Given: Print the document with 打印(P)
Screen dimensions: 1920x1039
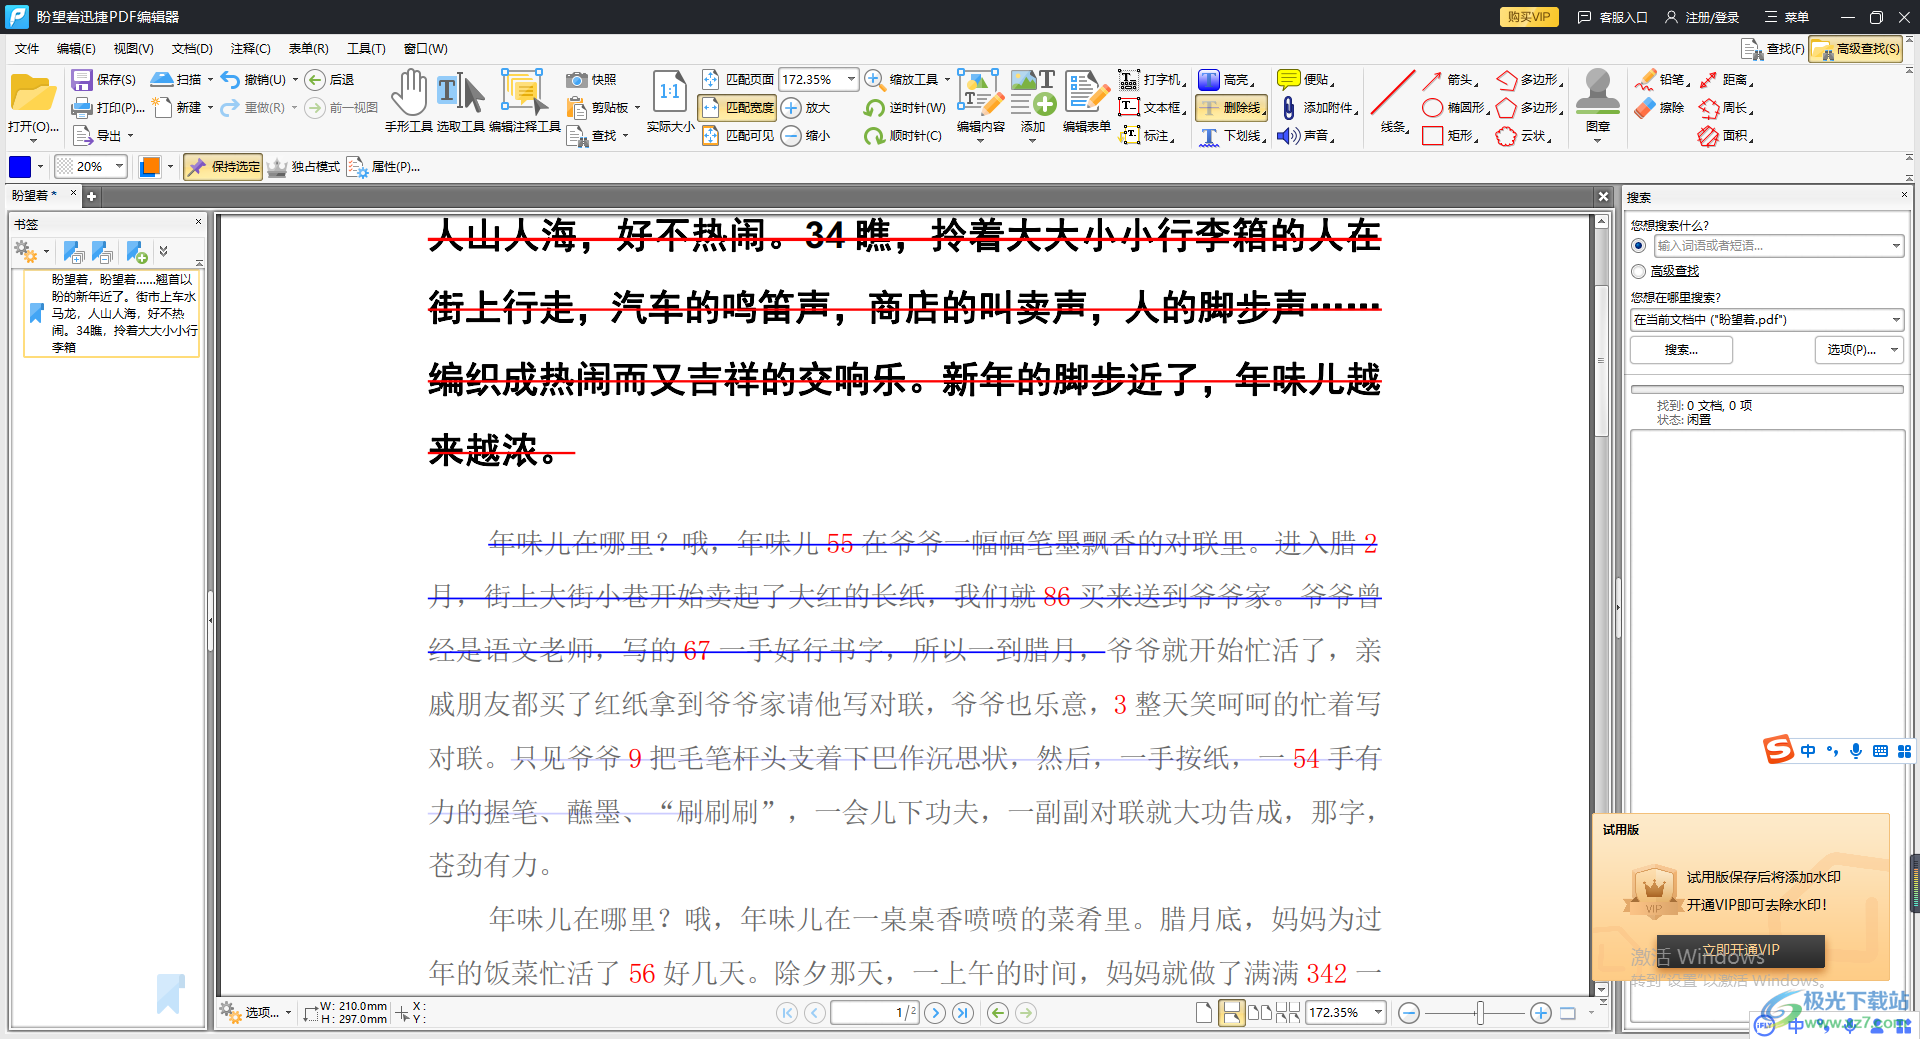Looking at the screenshot, I should 108,107.
